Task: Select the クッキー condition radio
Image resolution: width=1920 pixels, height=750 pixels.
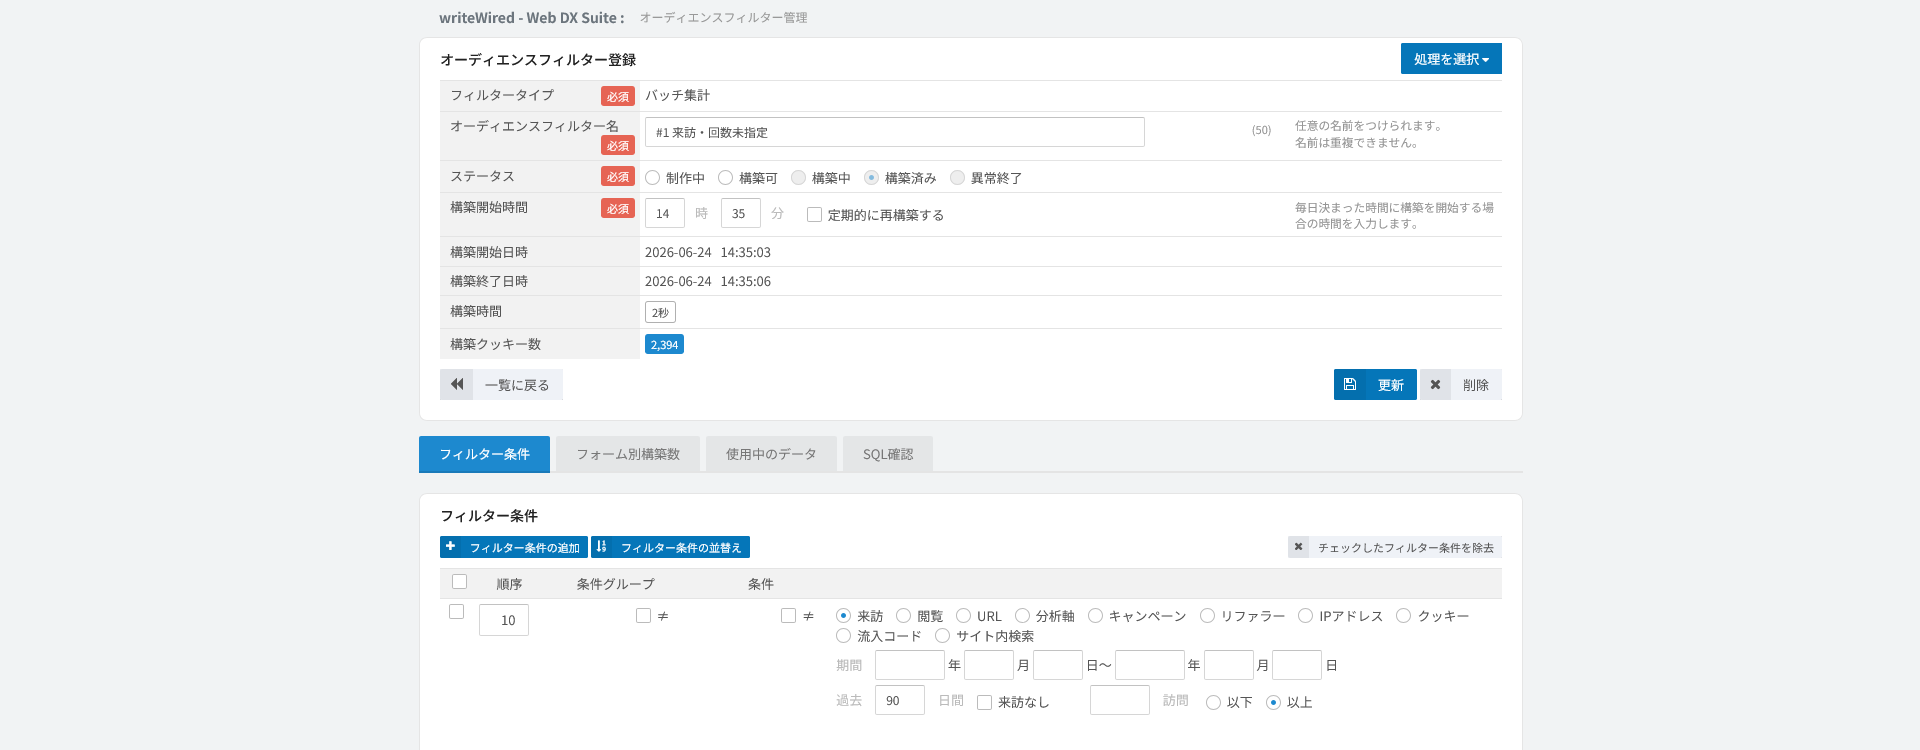Action: point(1403,616)
